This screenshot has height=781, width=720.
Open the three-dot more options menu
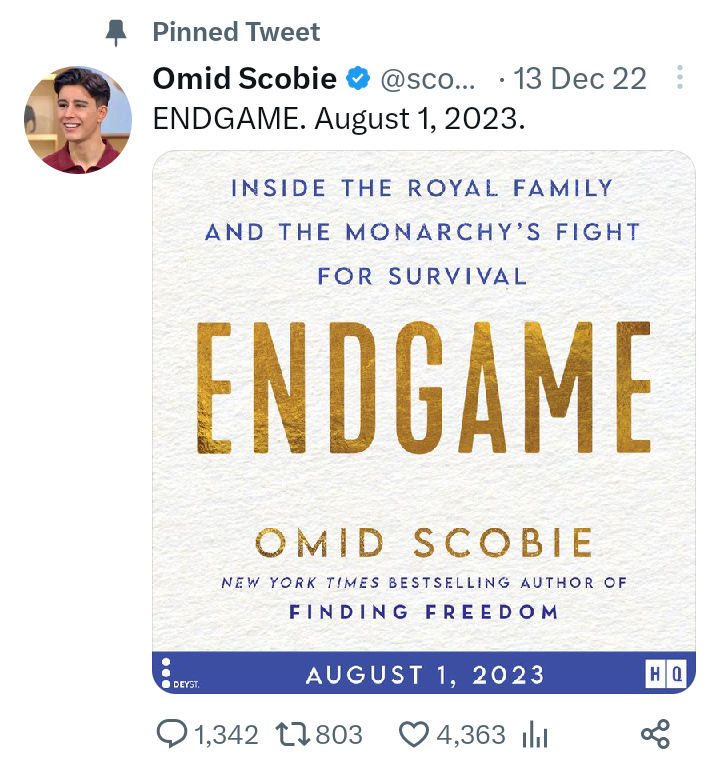coord(680,77)
